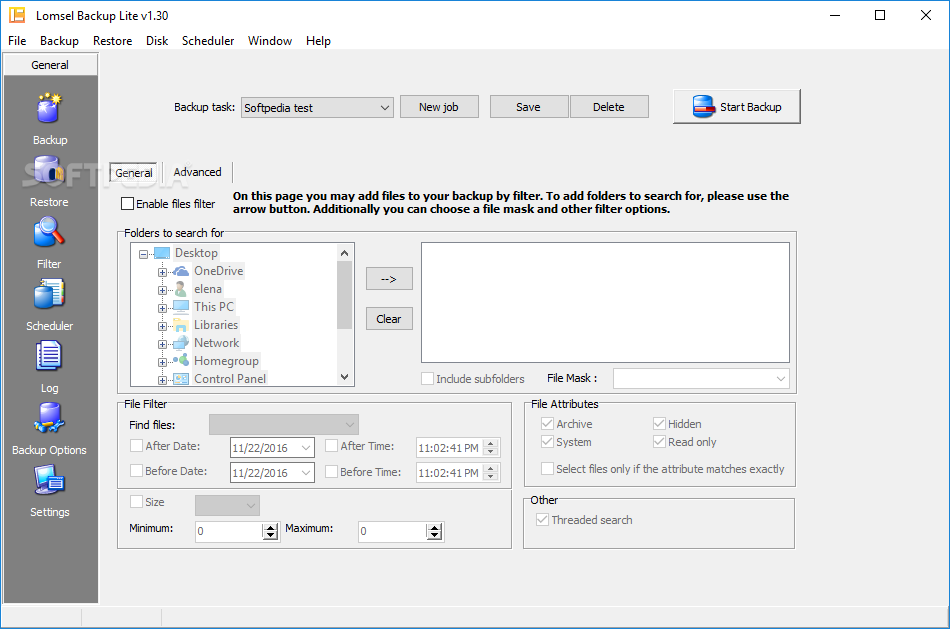Open the Restore menu
Screen dimensions: 950x629
[113, 41]
